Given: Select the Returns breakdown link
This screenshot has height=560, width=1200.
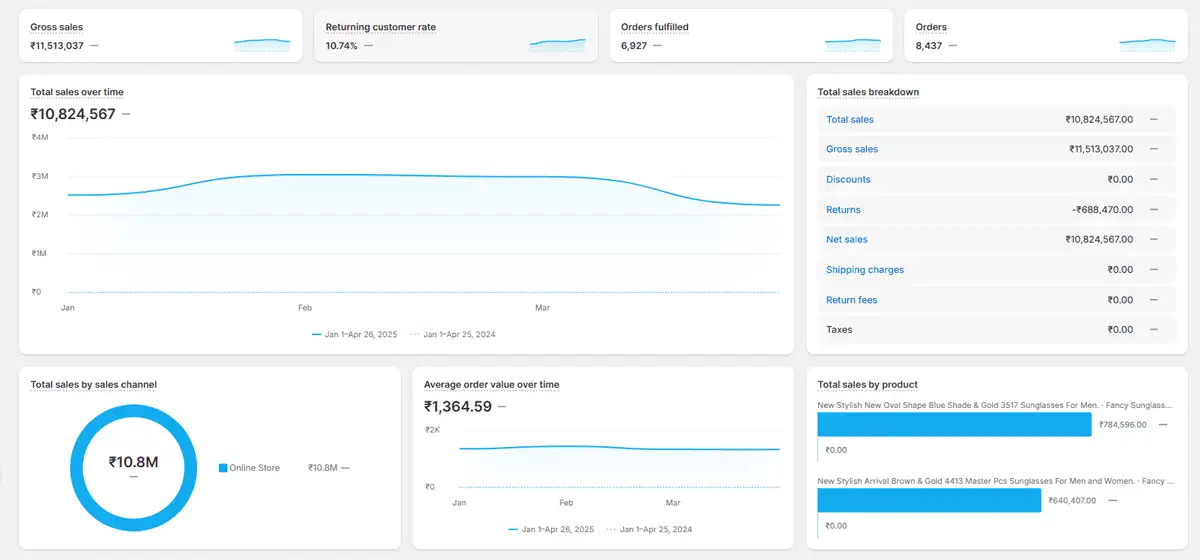Looking at the screenshot, I should tap(843, 210).
